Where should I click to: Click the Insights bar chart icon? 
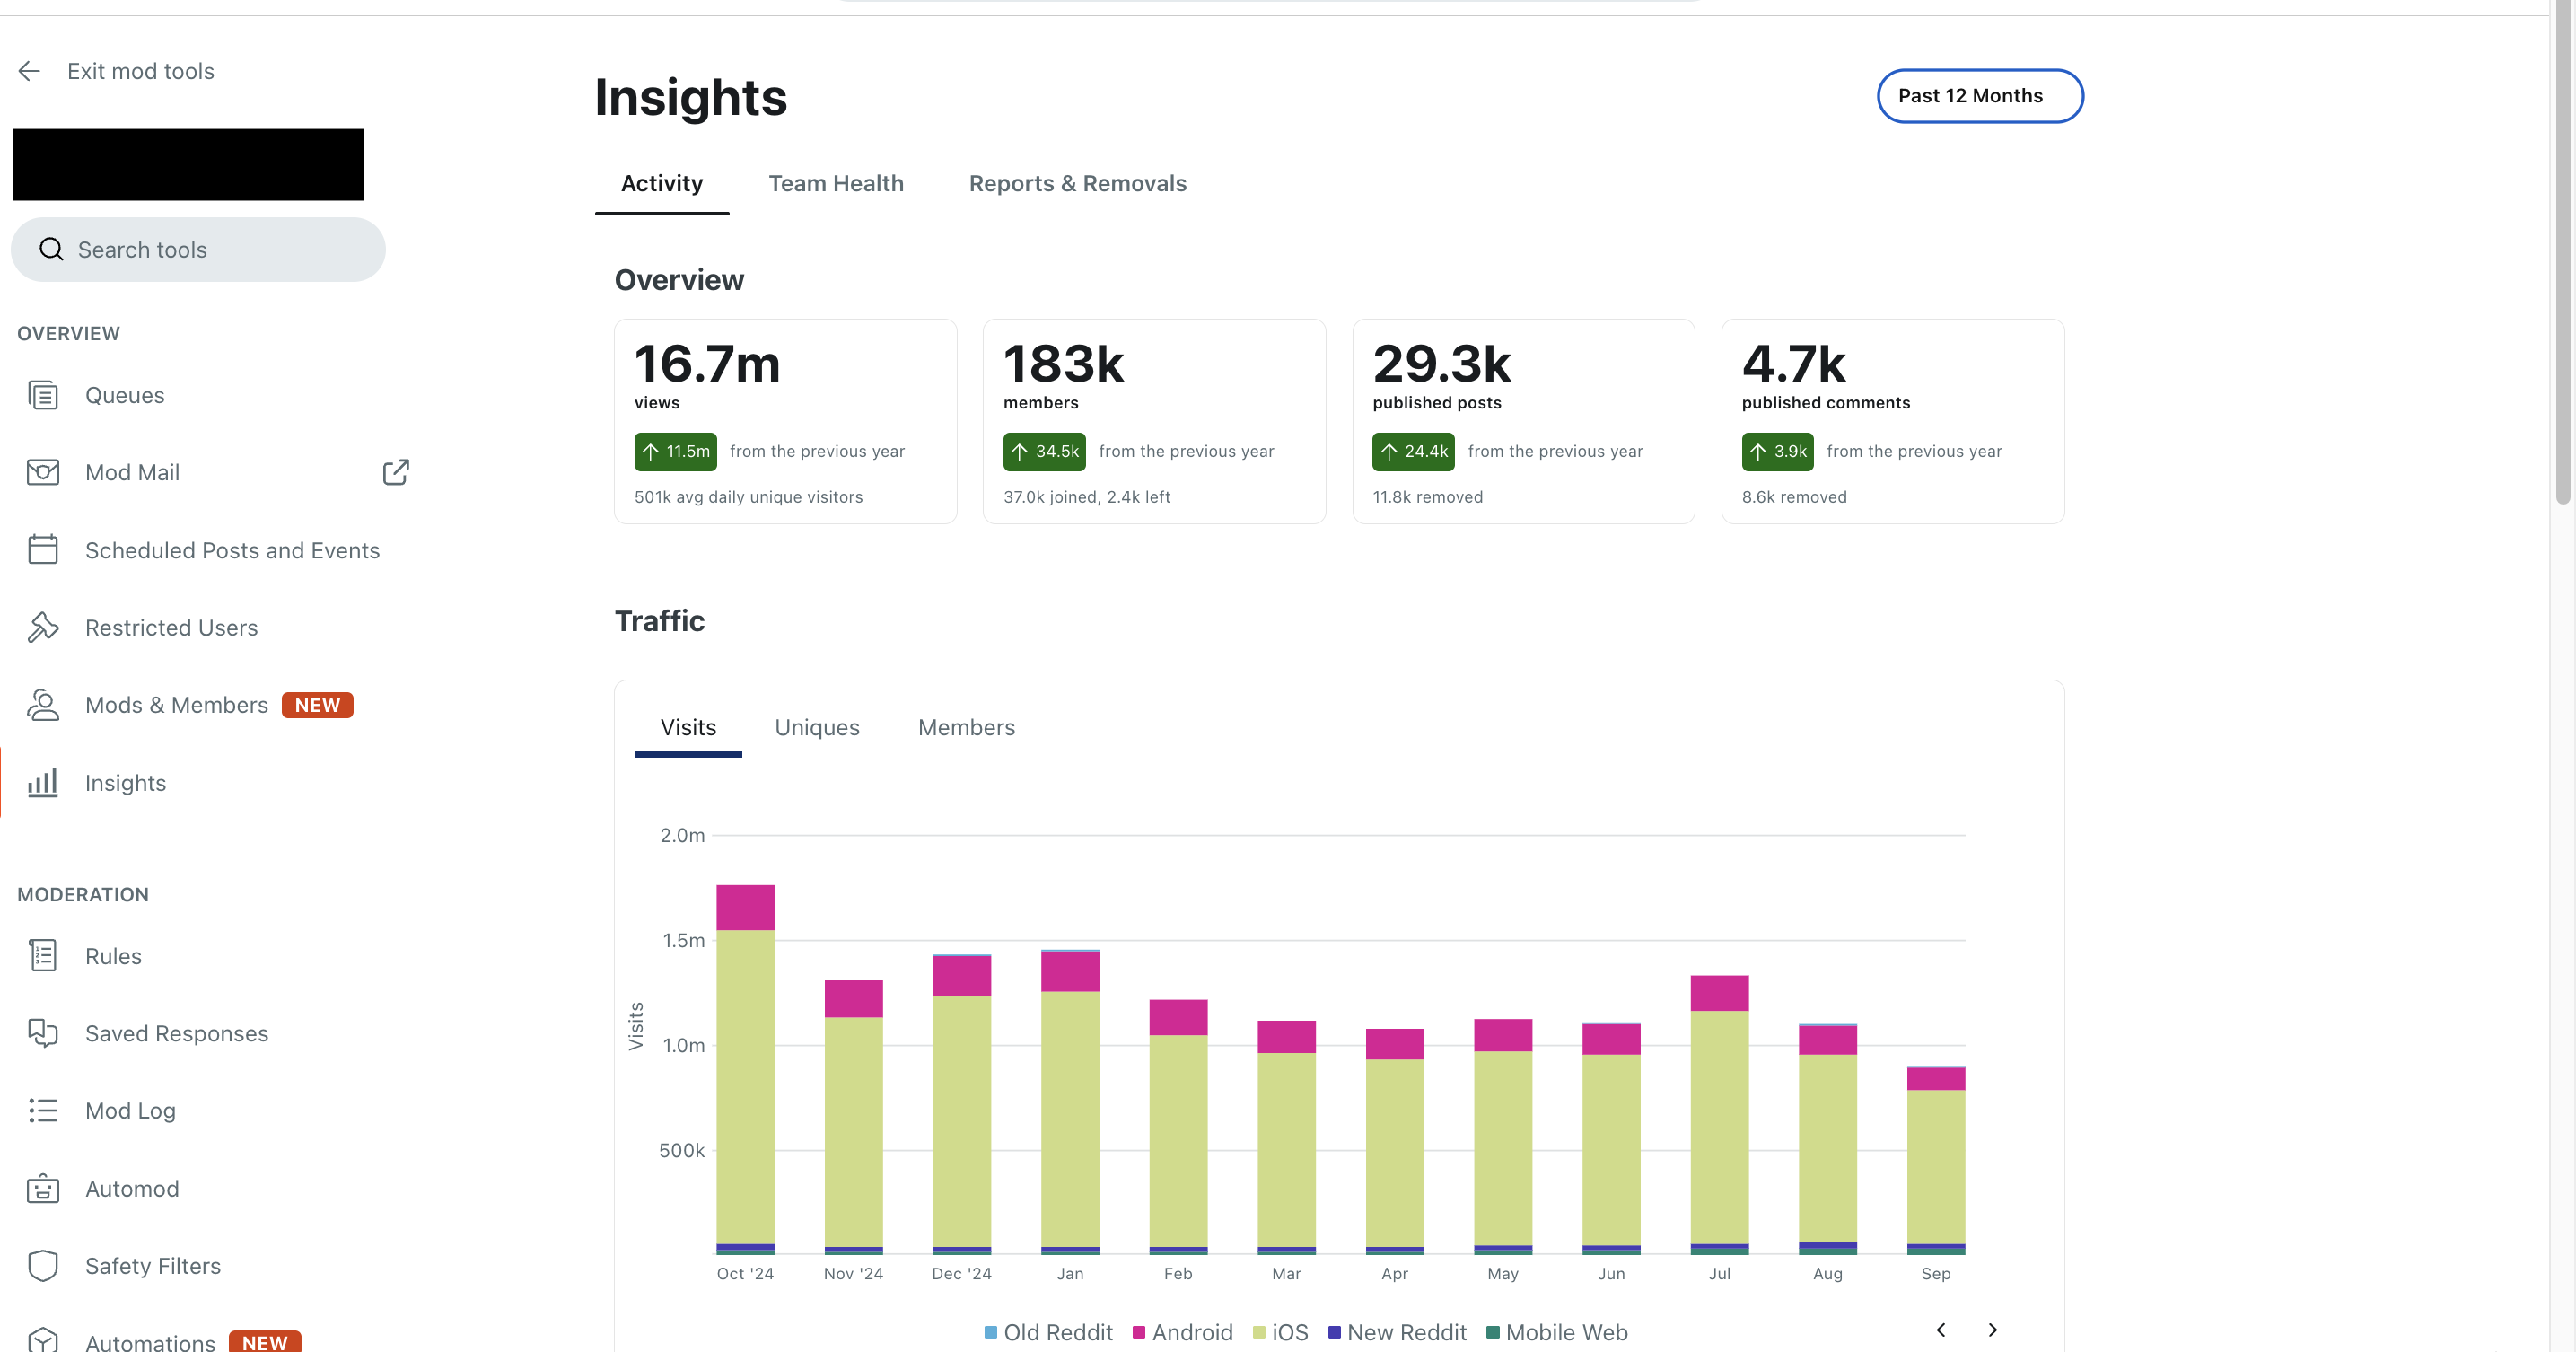(43, 783)
